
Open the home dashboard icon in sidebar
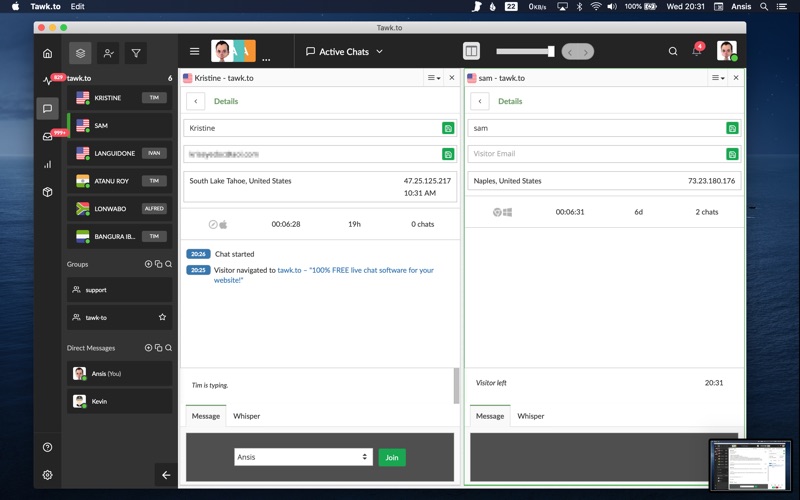tap(47, 53)
